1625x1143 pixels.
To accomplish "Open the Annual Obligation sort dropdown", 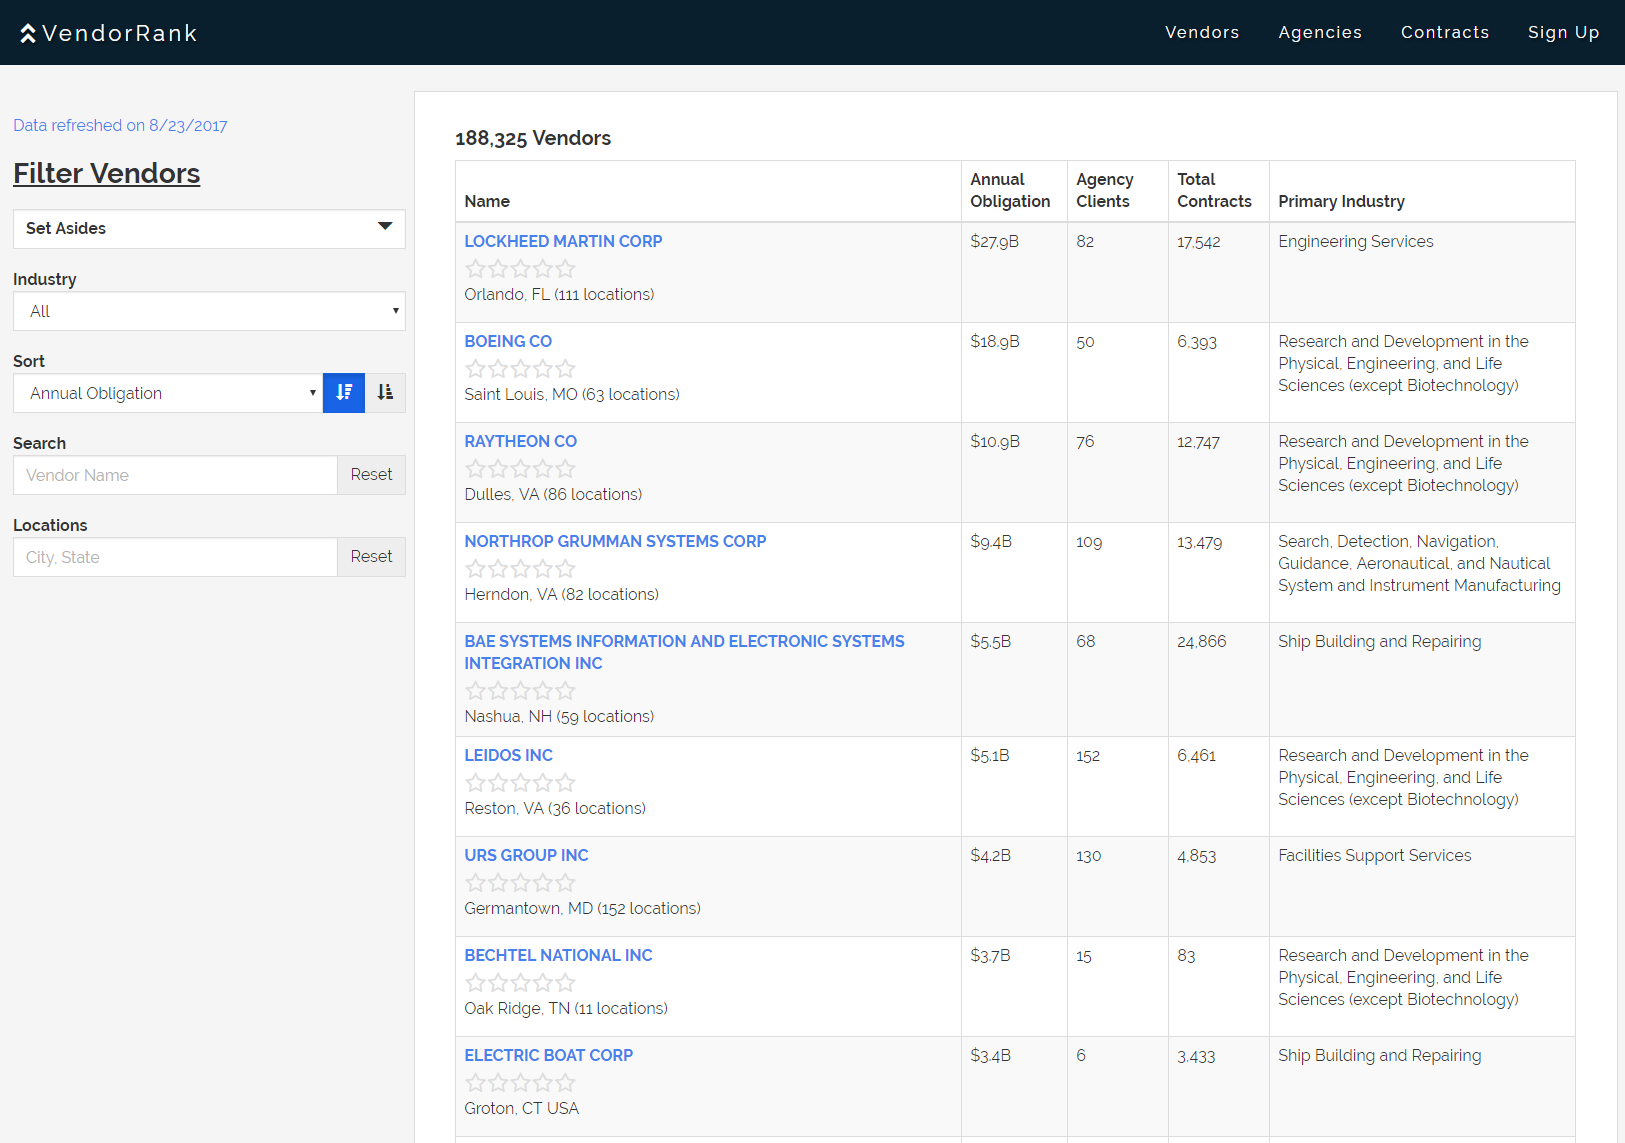I will tap(168, 393).
